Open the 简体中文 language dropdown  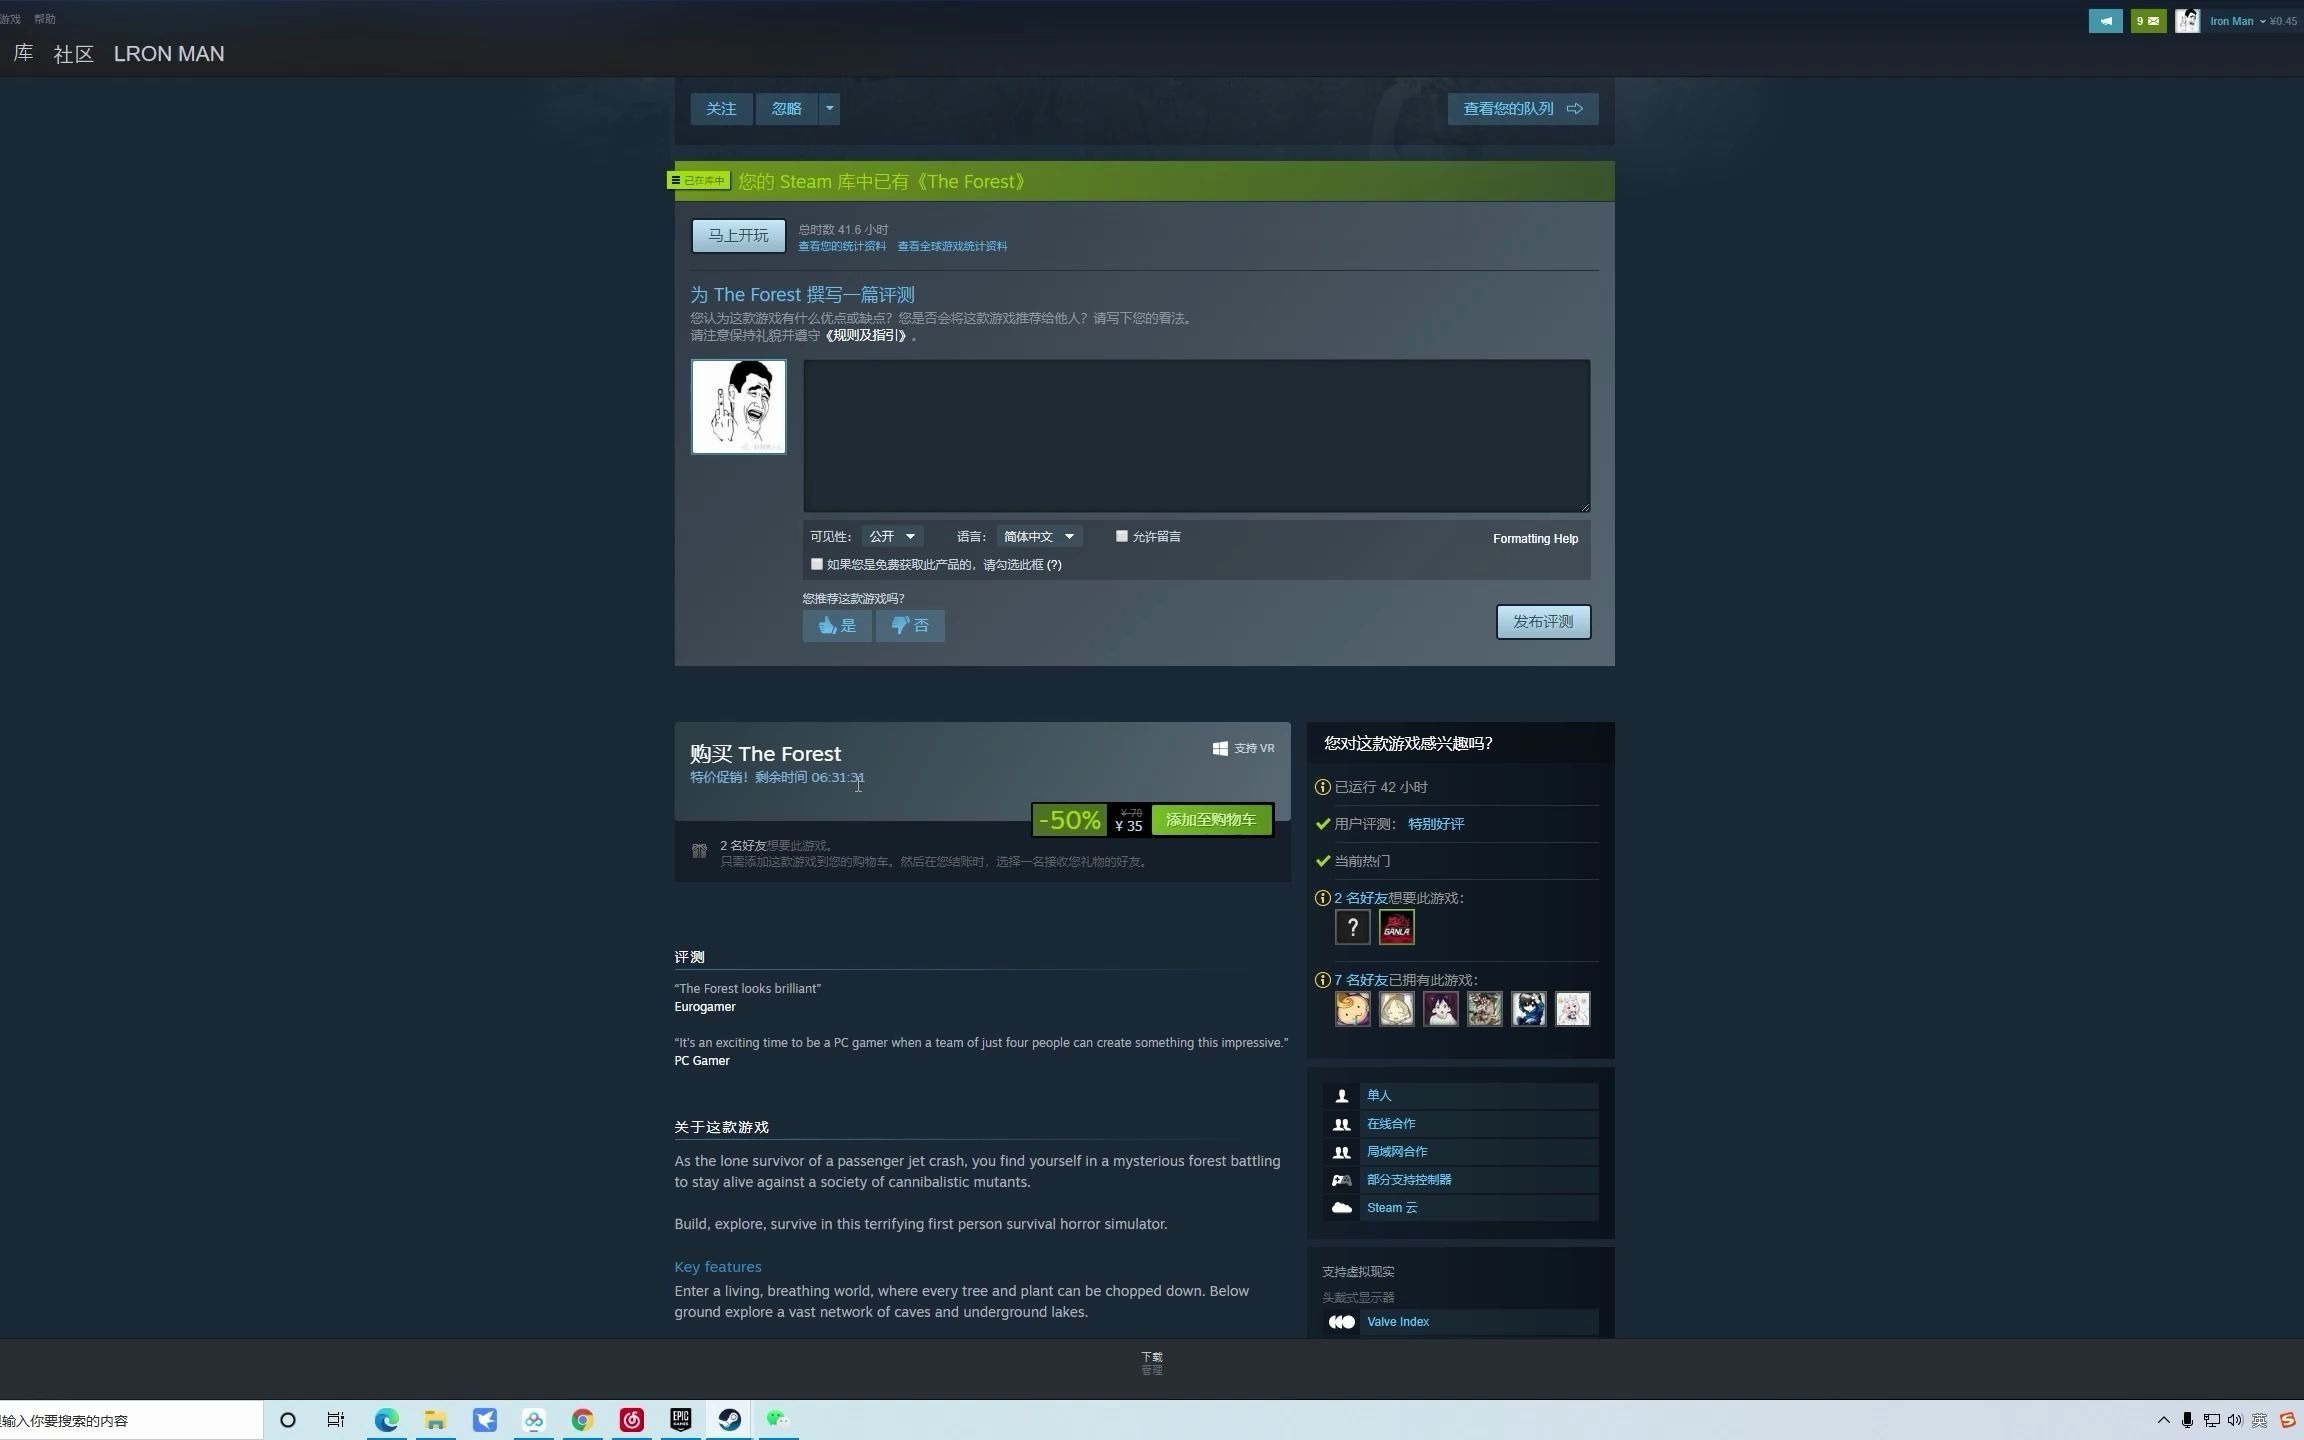(1037, 536)
